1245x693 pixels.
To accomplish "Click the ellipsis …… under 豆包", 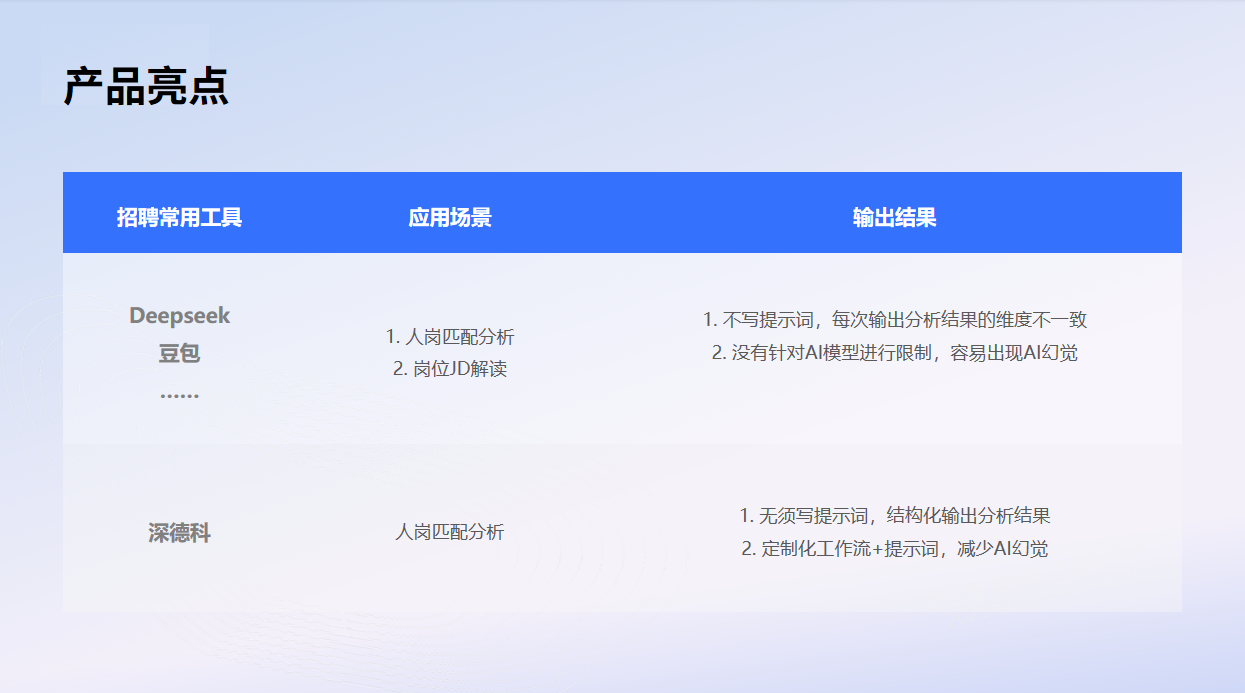I will pos(180,398).
